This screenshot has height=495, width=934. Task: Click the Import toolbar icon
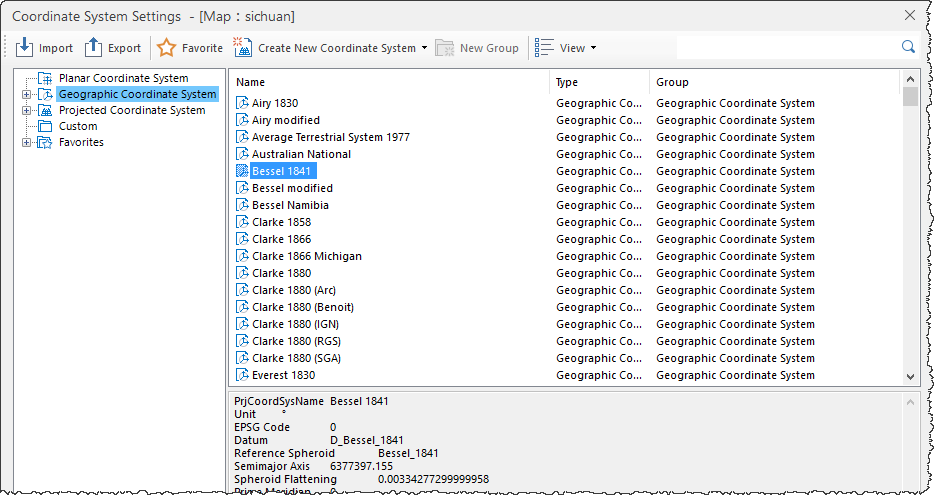pyautogui.click(x=24, y=47)
